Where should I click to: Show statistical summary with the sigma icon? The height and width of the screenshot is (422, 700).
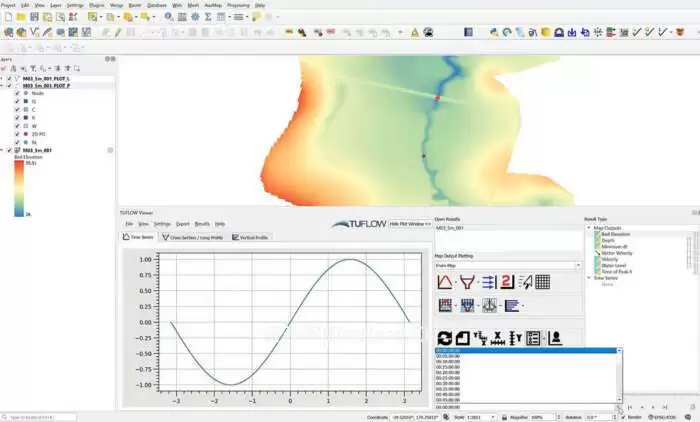click(208, 17)
